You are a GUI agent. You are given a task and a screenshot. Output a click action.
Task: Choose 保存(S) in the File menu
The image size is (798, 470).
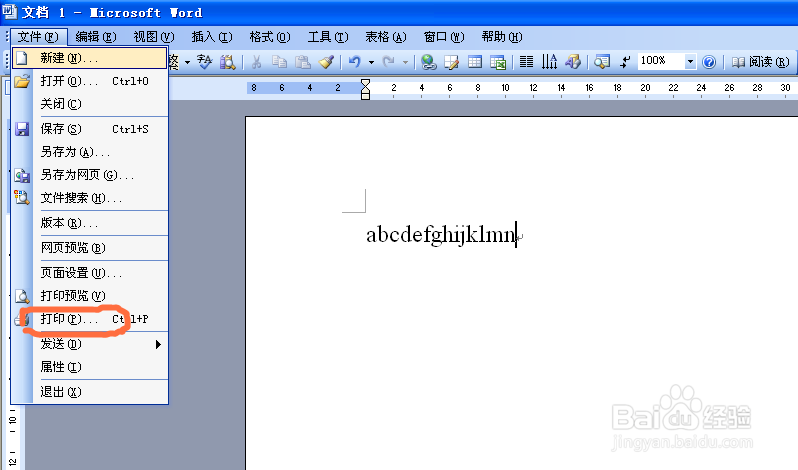[x=90, y=129]
